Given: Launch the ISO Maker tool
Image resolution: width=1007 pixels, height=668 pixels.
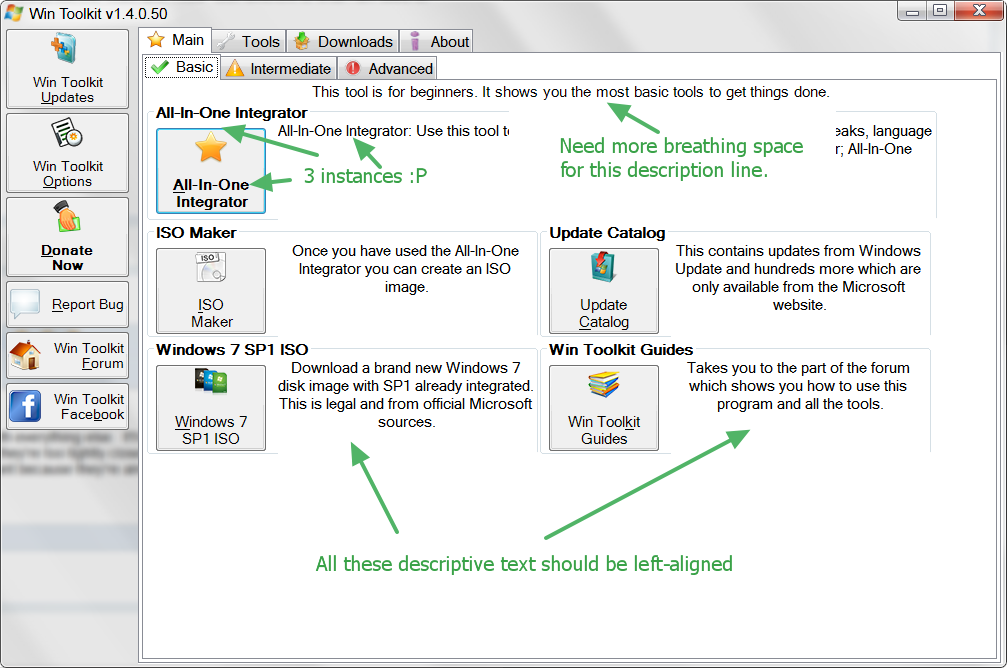Looking at the screenshot, I should [211, 290].
